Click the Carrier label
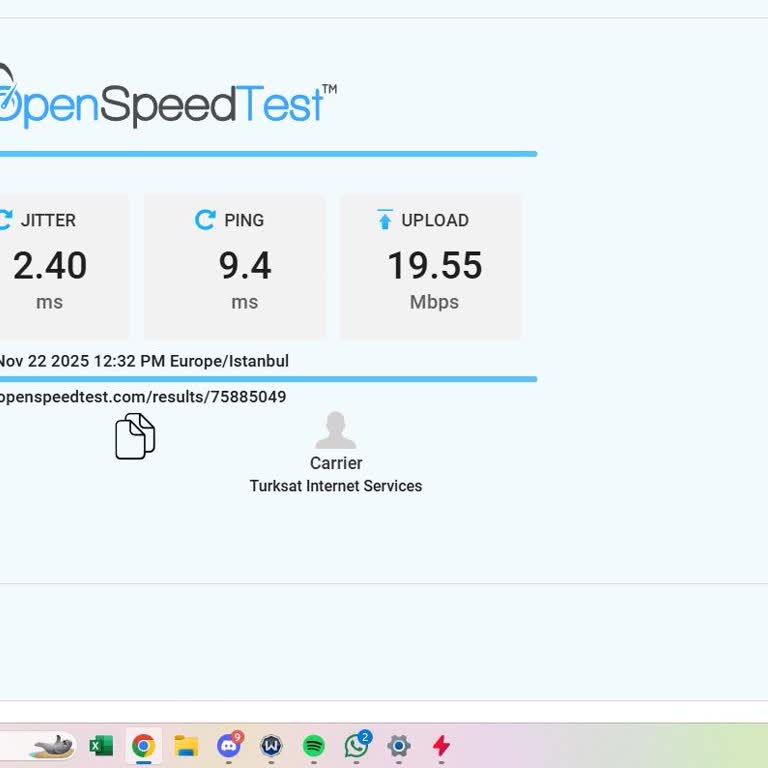This screenshot has height=768, width=768. click(x=336, y=463)
